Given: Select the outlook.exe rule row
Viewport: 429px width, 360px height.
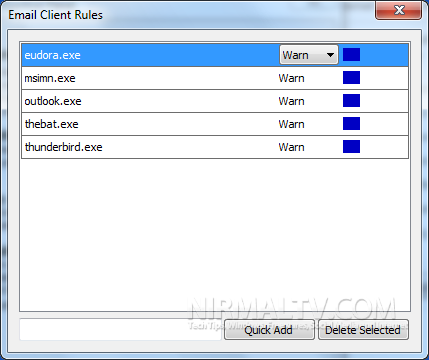Looking at the screenshot, I should click(x=215, y=101).
